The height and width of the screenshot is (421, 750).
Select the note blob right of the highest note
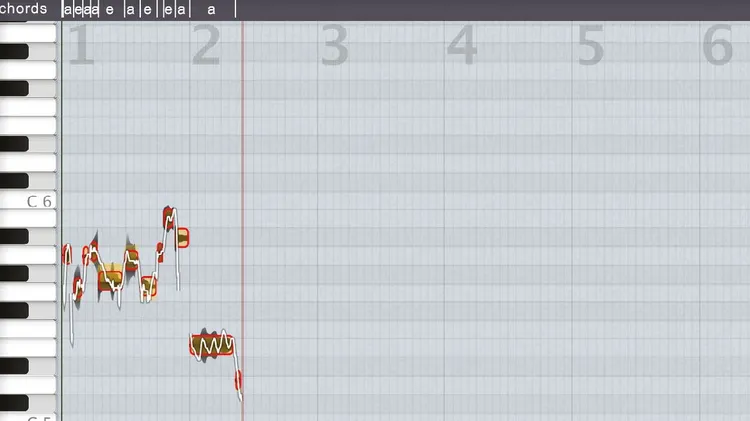point(182,238)
